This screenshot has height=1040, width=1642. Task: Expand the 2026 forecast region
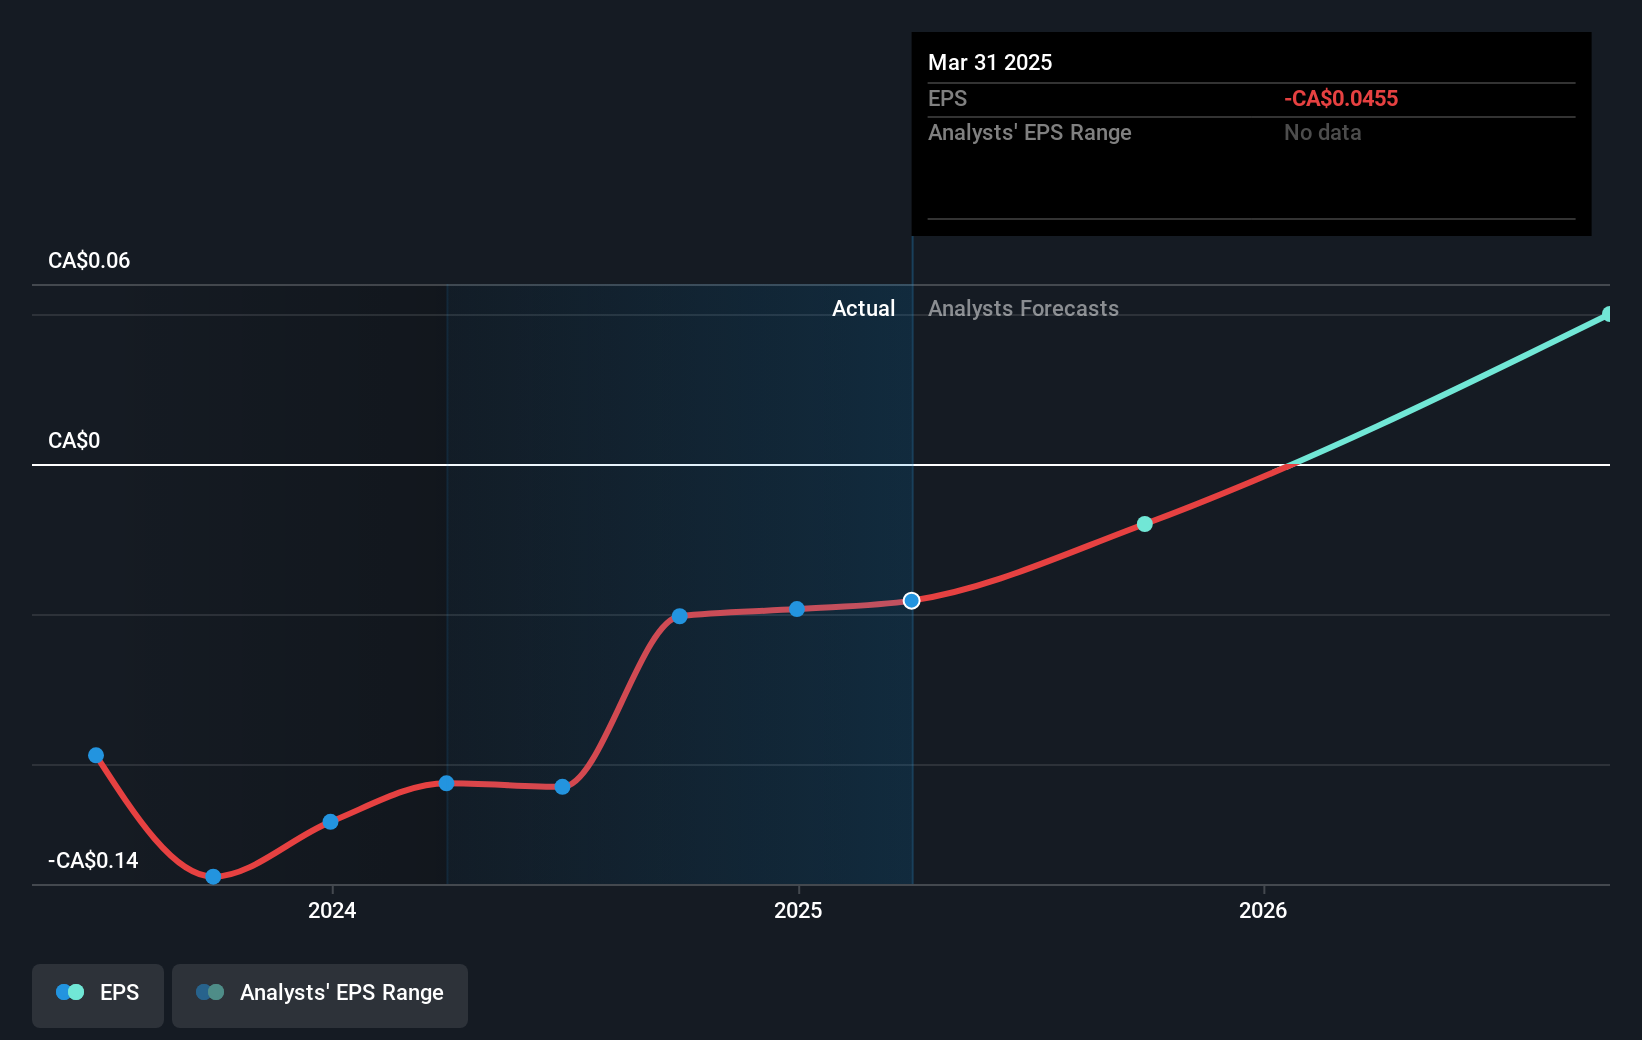(x=1264, y=910)
